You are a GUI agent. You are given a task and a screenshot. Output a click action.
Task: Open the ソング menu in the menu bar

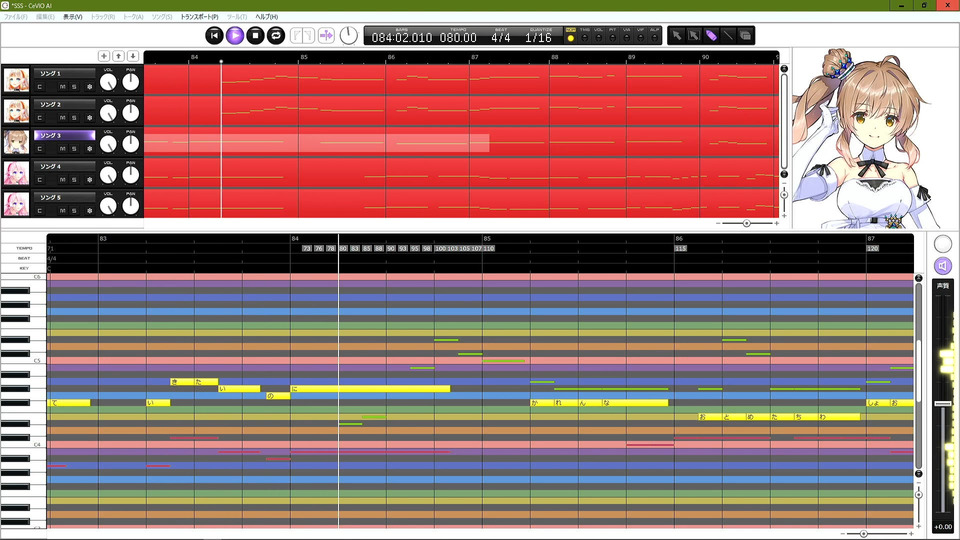162,17
